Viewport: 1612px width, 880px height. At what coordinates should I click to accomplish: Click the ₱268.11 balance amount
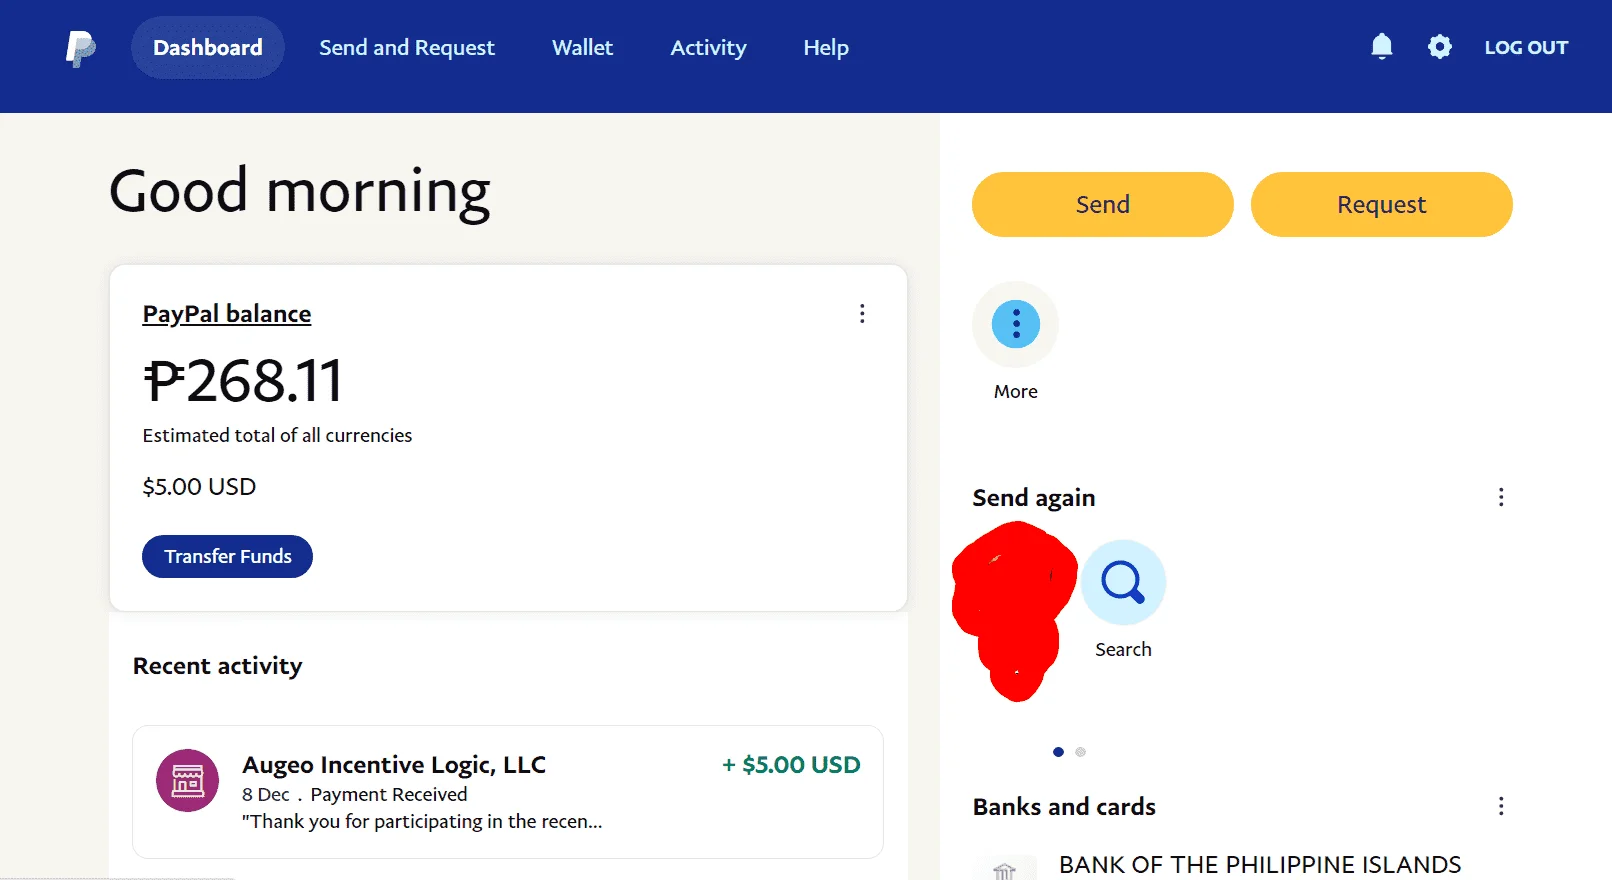[x=243, y=381]
